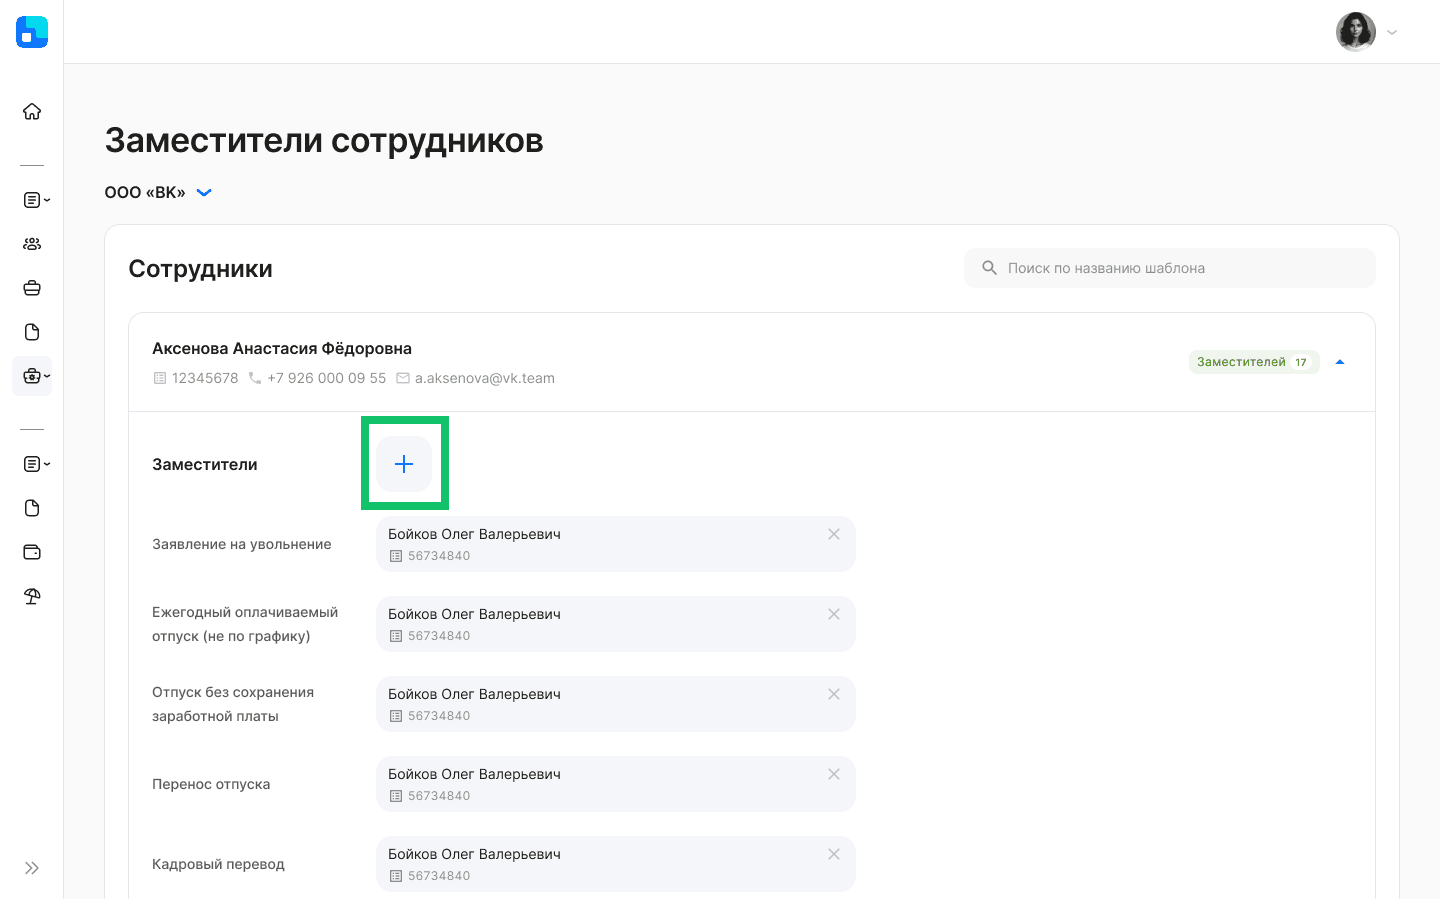
Task: Remove deputy for Кадровый перевод
Action: [x=834, y=854]
